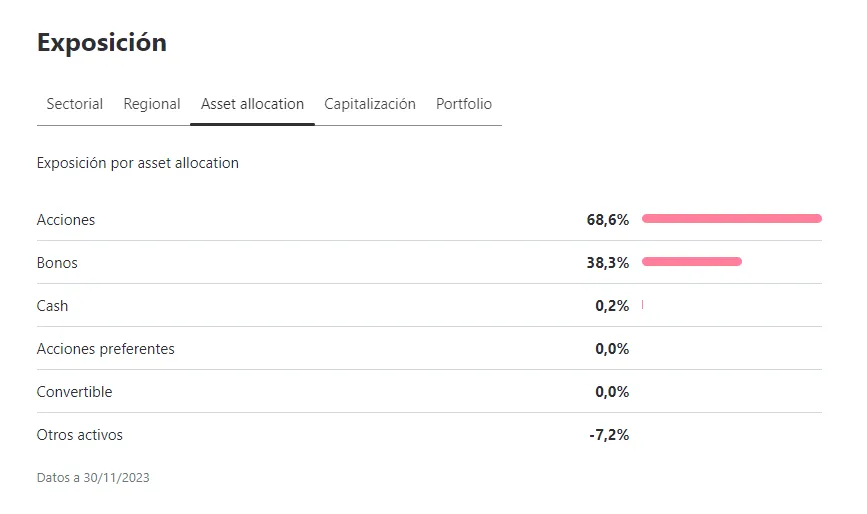Click the Bonos row label

57,263
